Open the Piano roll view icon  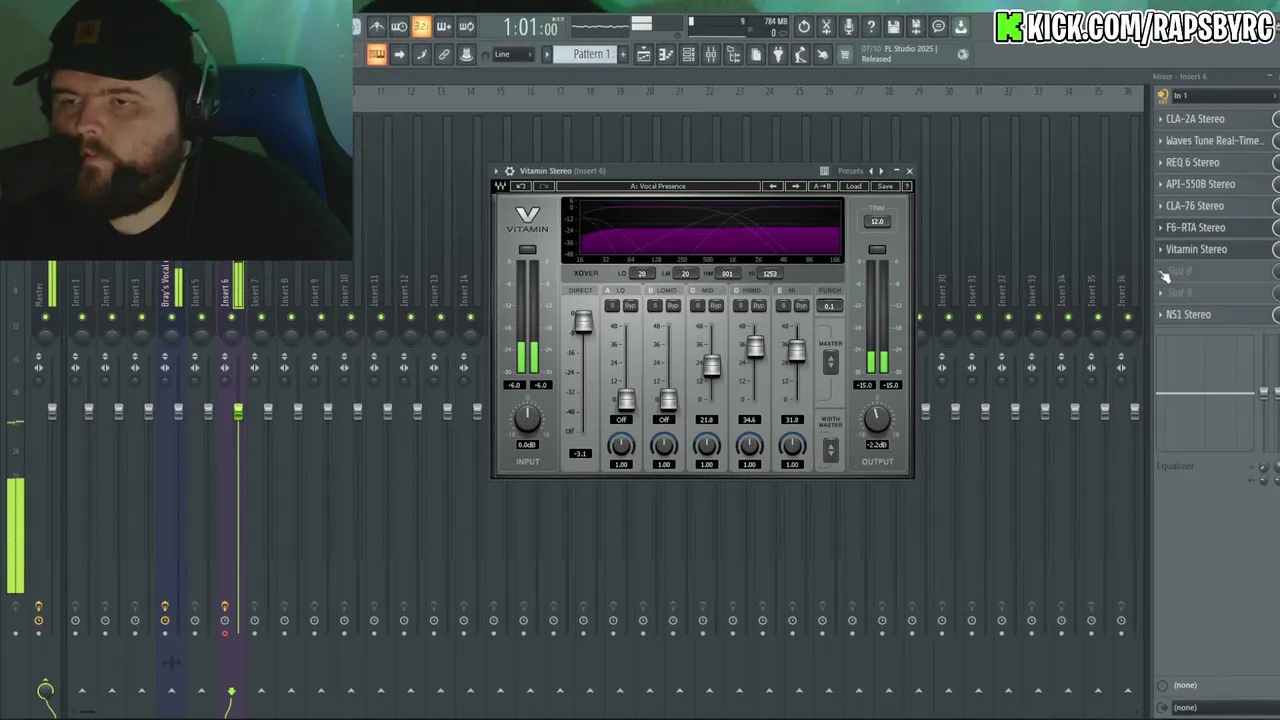coord(666,54)
